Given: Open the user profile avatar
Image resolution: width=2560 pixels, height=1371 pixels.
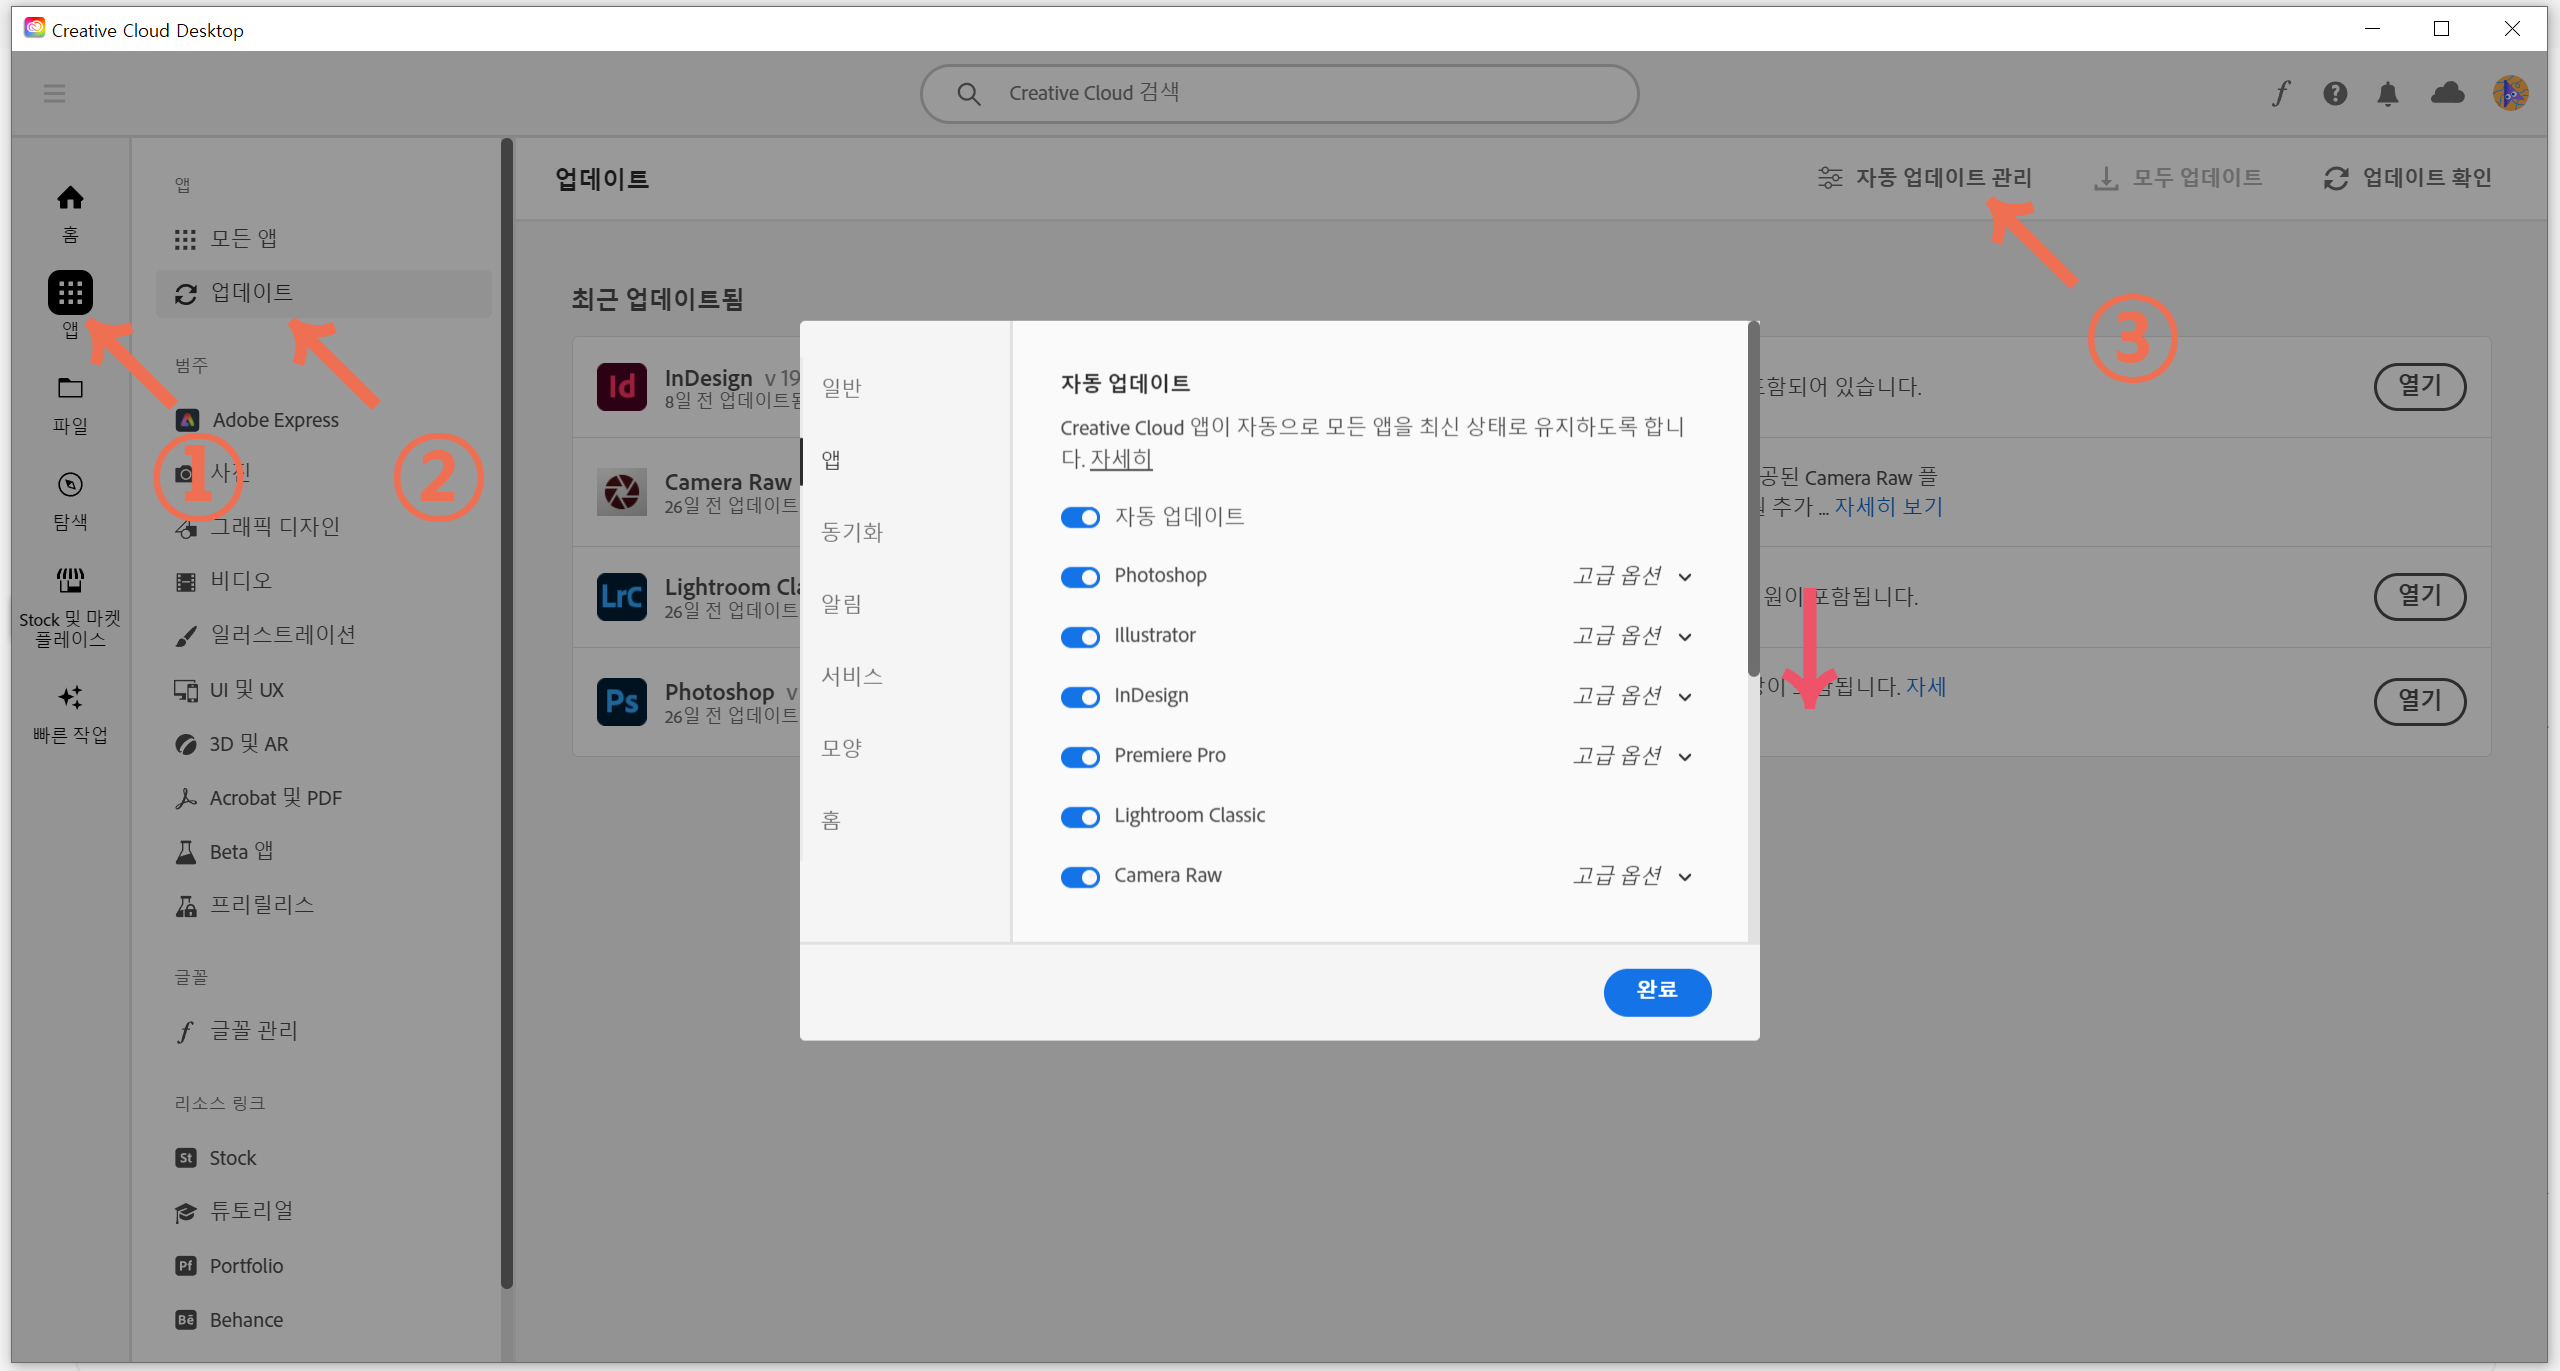Looking at the screenshot, I should pyautogui.click(x=2510, y=93).
